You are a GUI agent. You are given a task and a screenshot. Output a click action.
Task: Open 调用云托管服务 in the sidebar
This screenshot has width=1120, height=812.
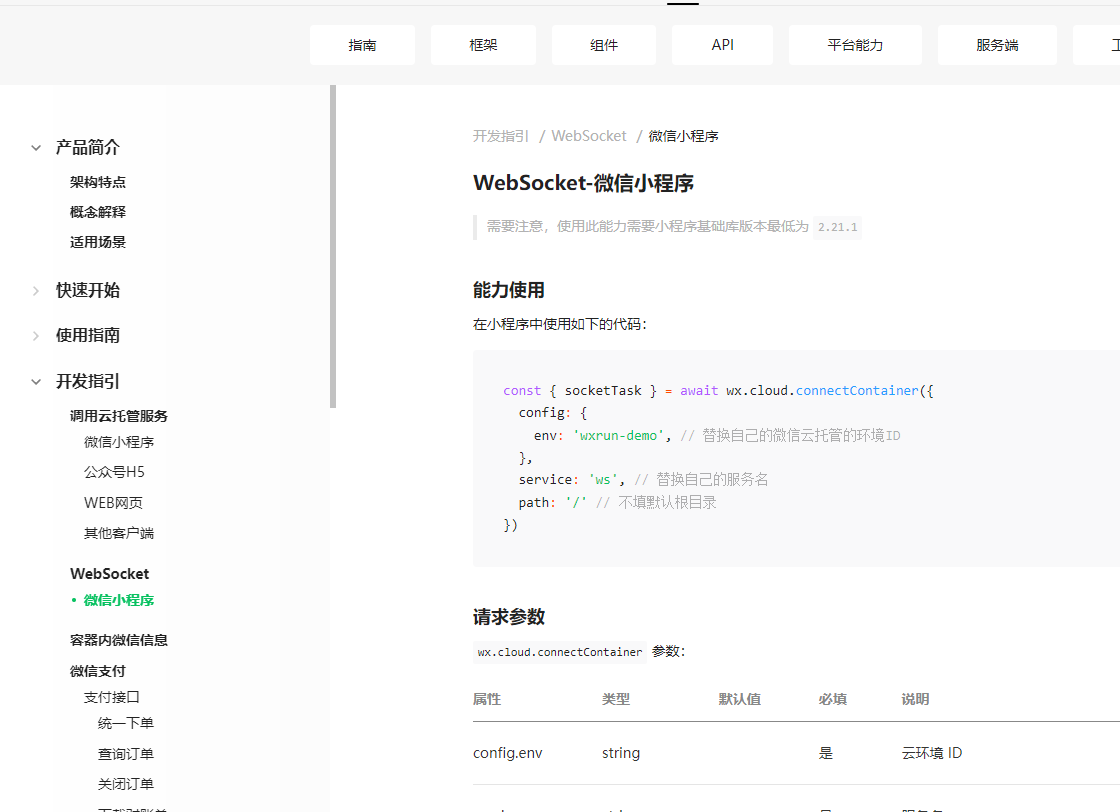click(x=119, y=416)
